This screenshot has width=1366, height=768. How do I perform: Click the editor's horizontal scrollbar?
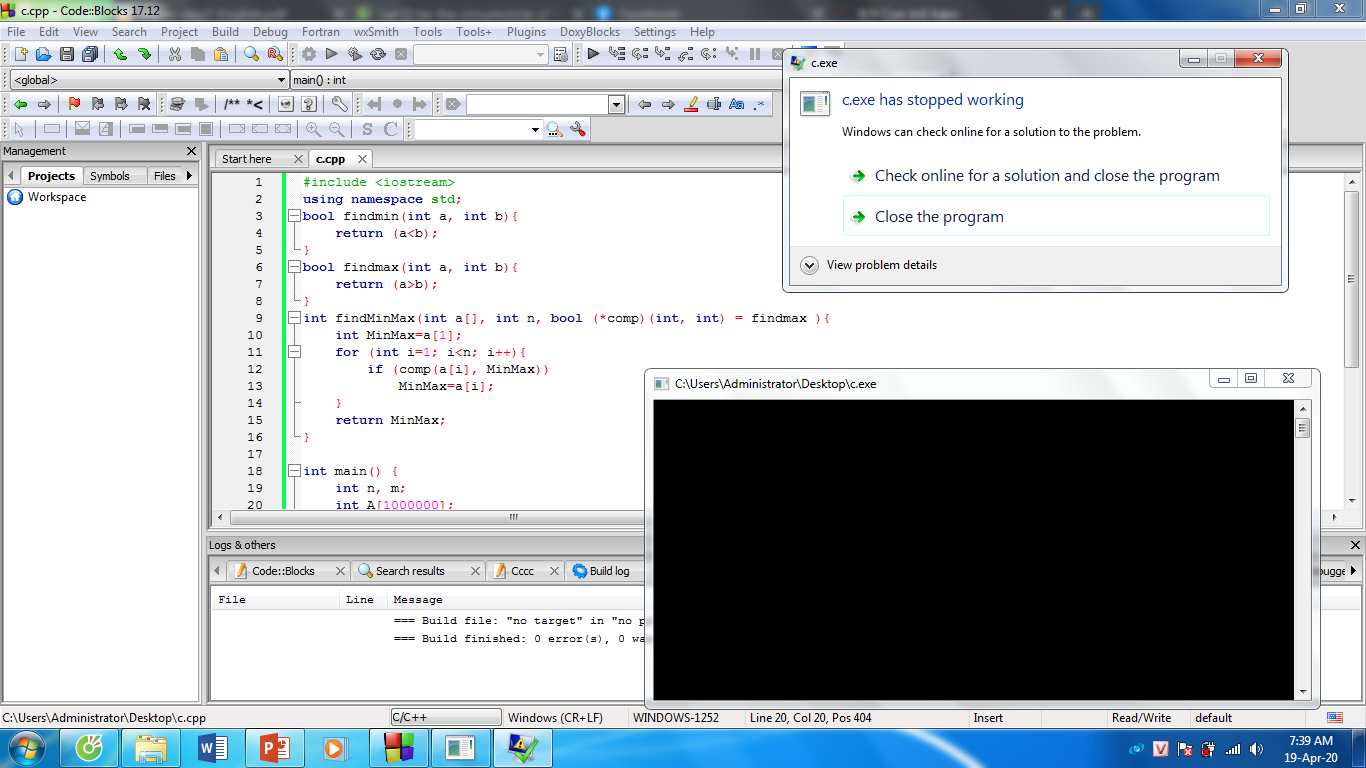pyautogui.click(x=513, y=518)
